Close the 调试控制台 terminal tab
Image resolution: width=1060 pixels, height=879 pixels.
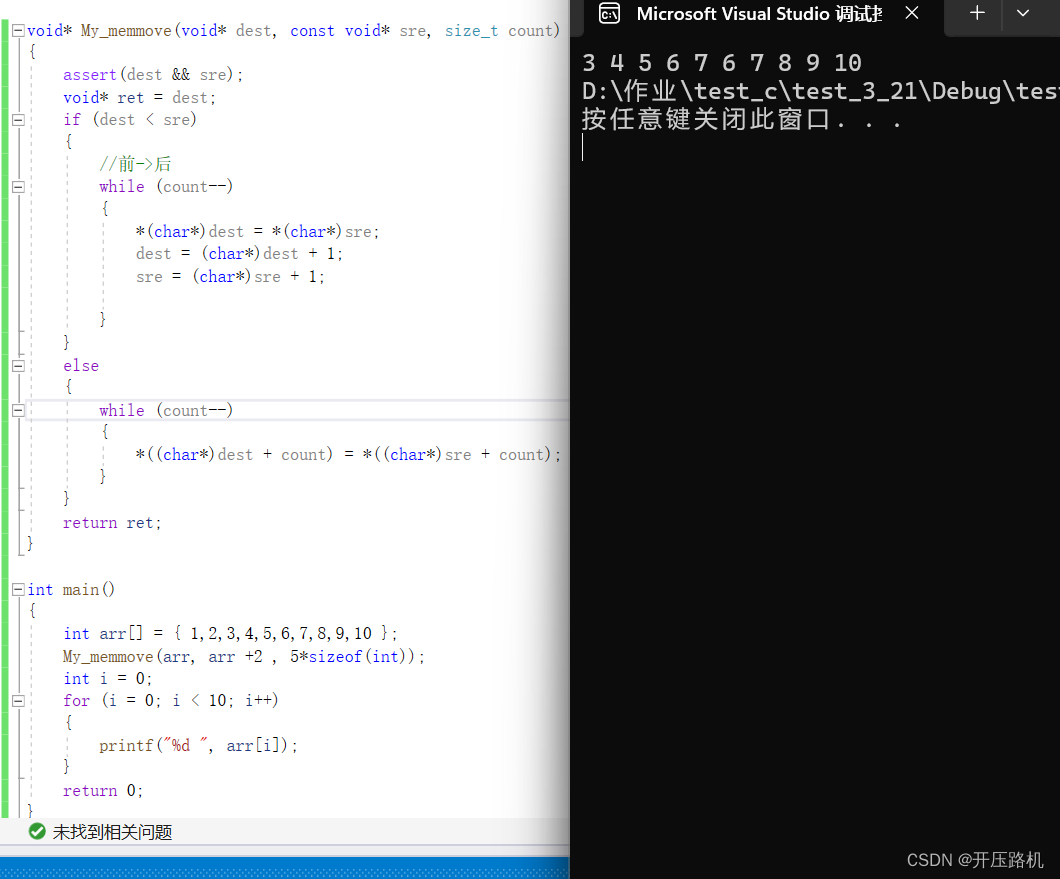click(911, 13)
